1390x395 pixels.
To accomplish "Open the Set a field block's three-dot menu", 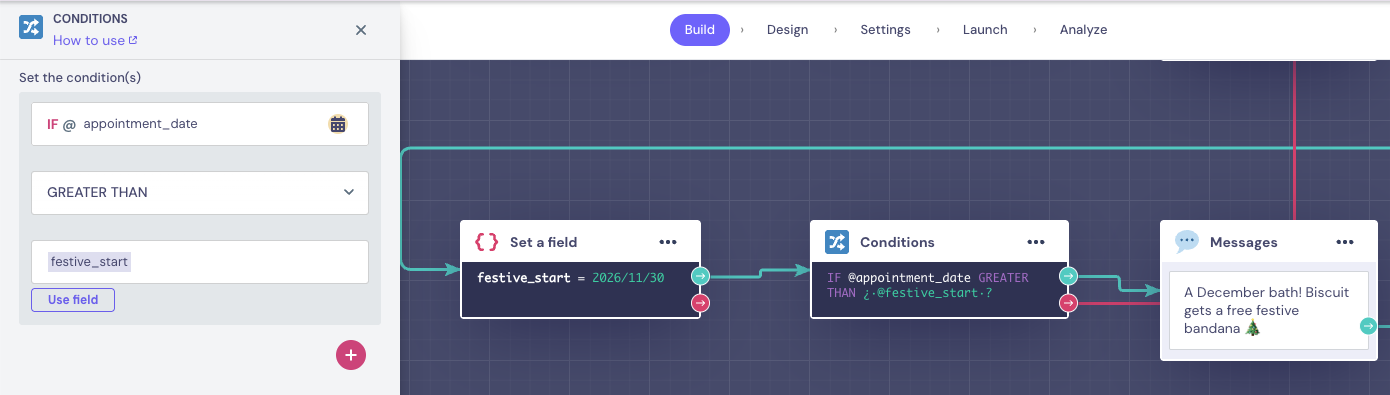I will click(668, 242).
